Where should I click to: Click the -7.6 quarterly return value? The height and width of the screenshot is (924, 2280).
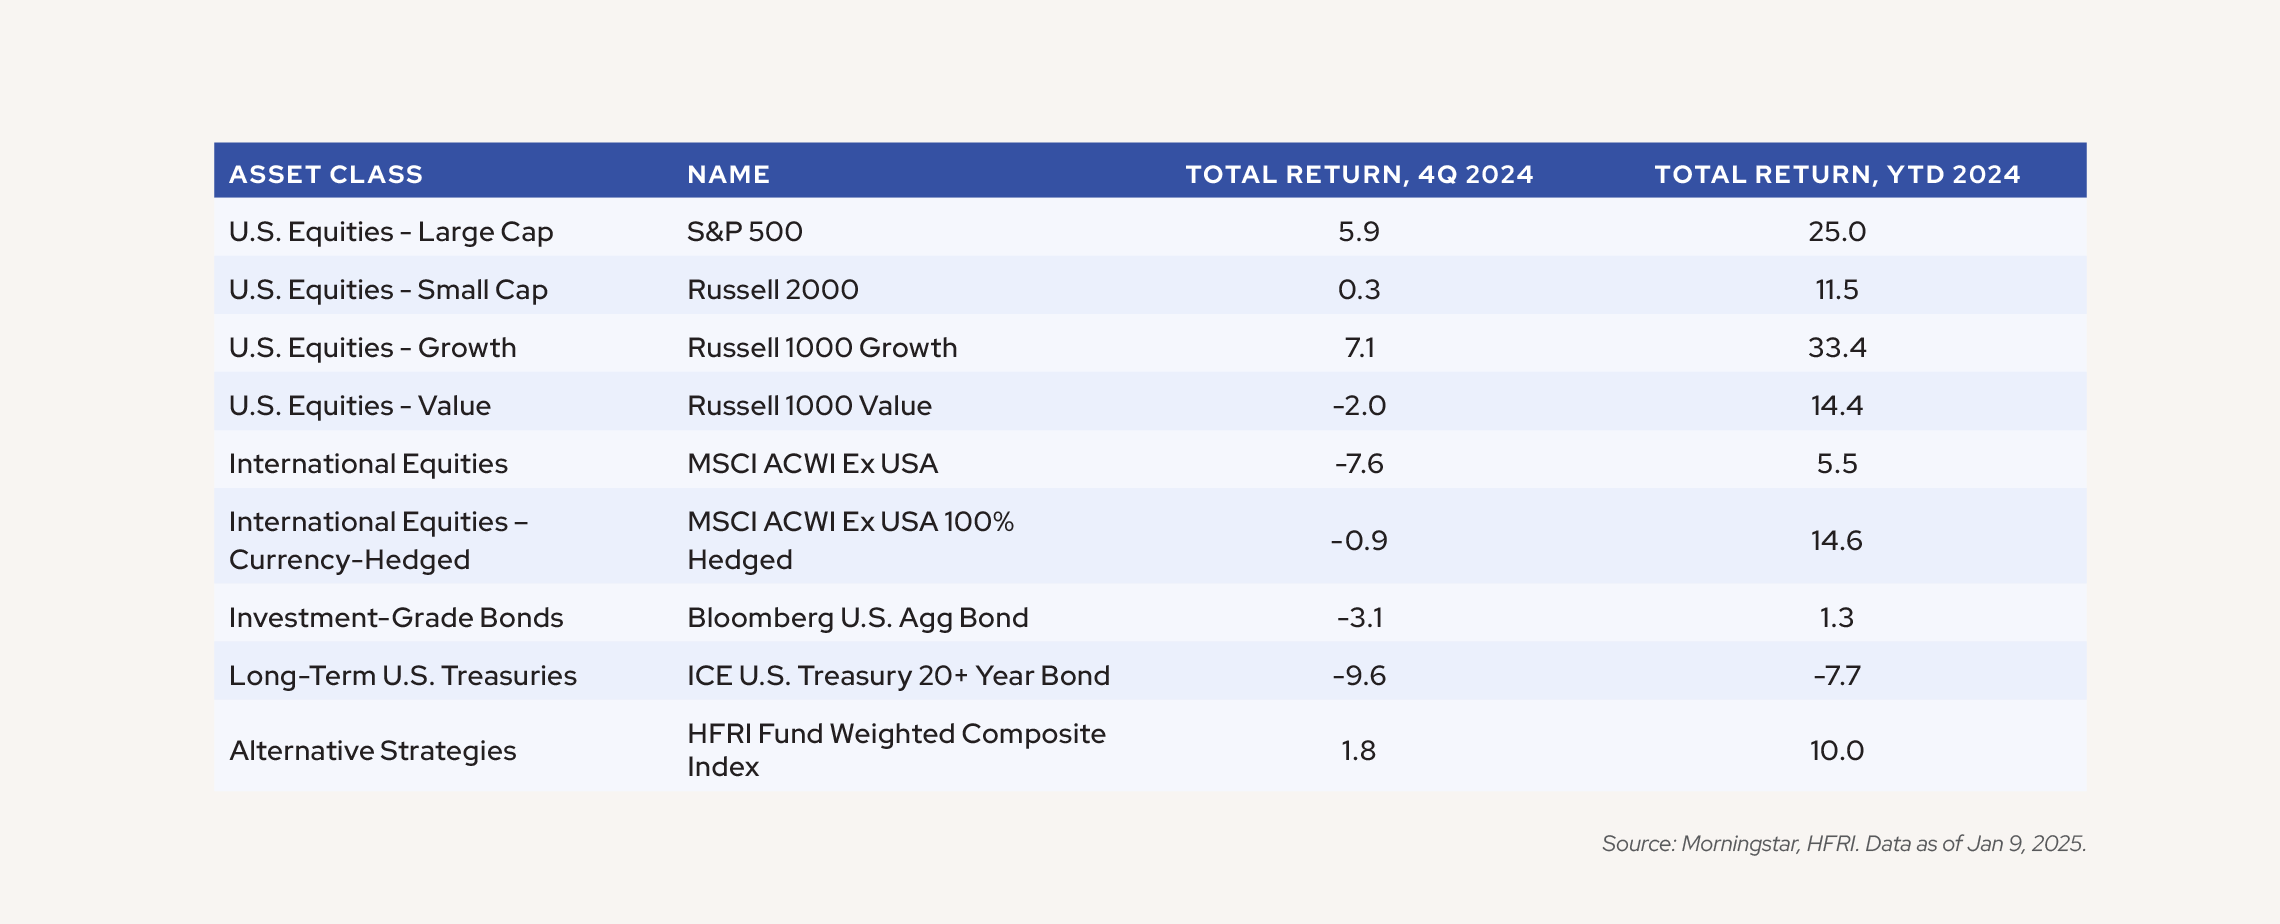coord(1359,464)
